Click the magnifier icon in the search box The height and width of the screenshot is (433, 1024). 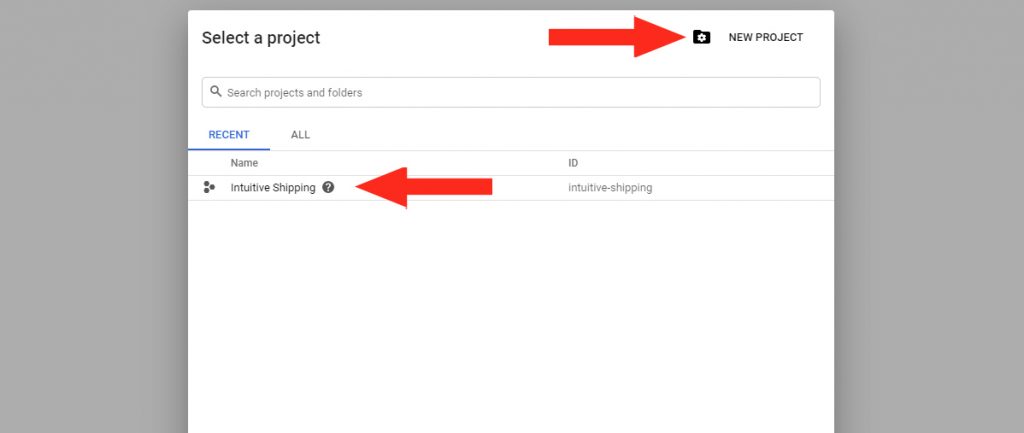(216, 91)
